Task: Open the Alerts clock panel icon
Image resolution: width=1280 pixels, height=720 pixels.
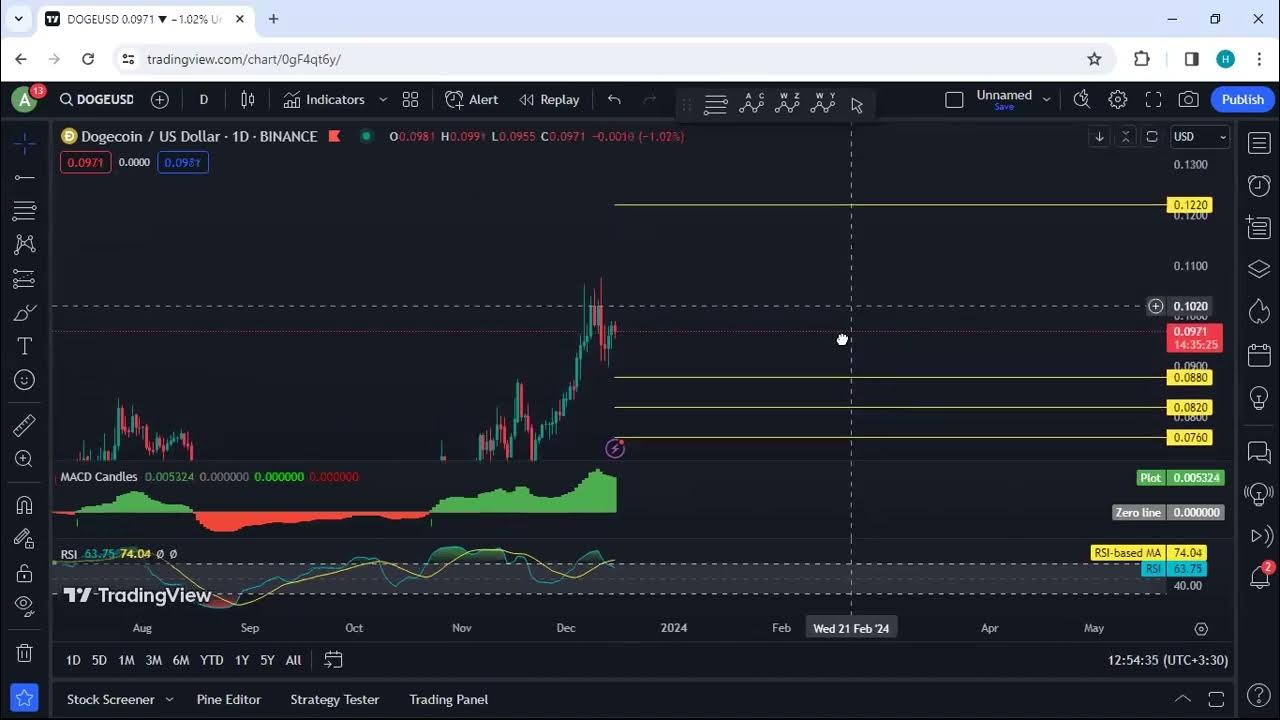Action: 1259,186
